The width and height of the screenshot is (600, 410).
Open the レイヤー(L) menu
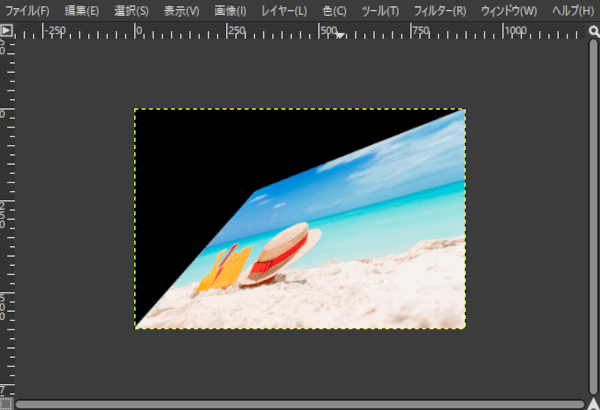pos(285,11)
